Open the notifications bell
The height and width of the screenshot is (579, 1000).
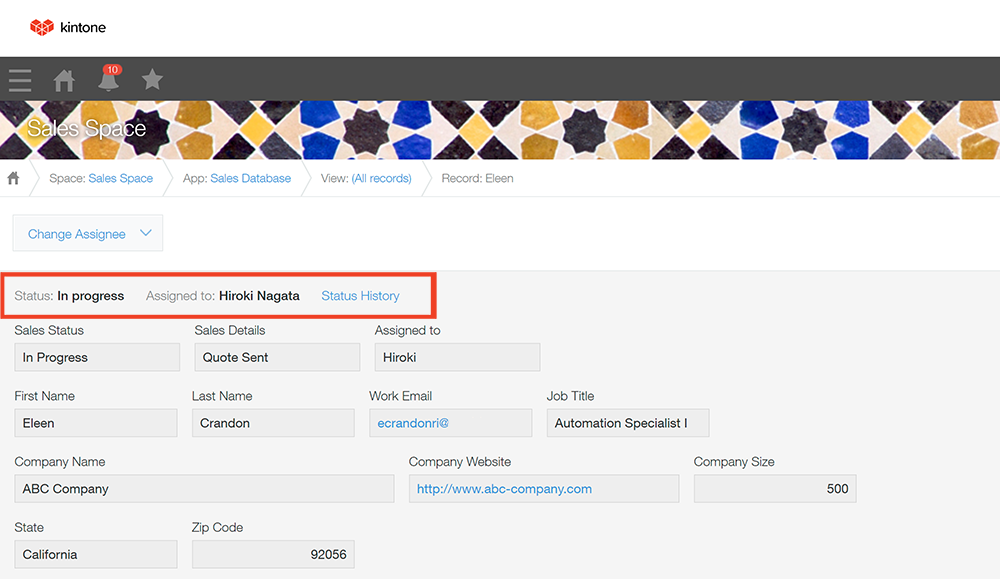108,80
